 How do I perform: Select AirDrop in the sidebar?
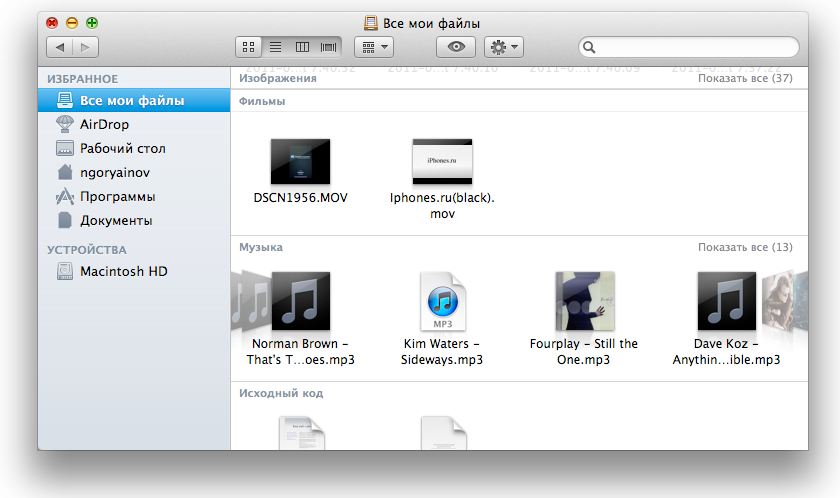tap(104, 124)
